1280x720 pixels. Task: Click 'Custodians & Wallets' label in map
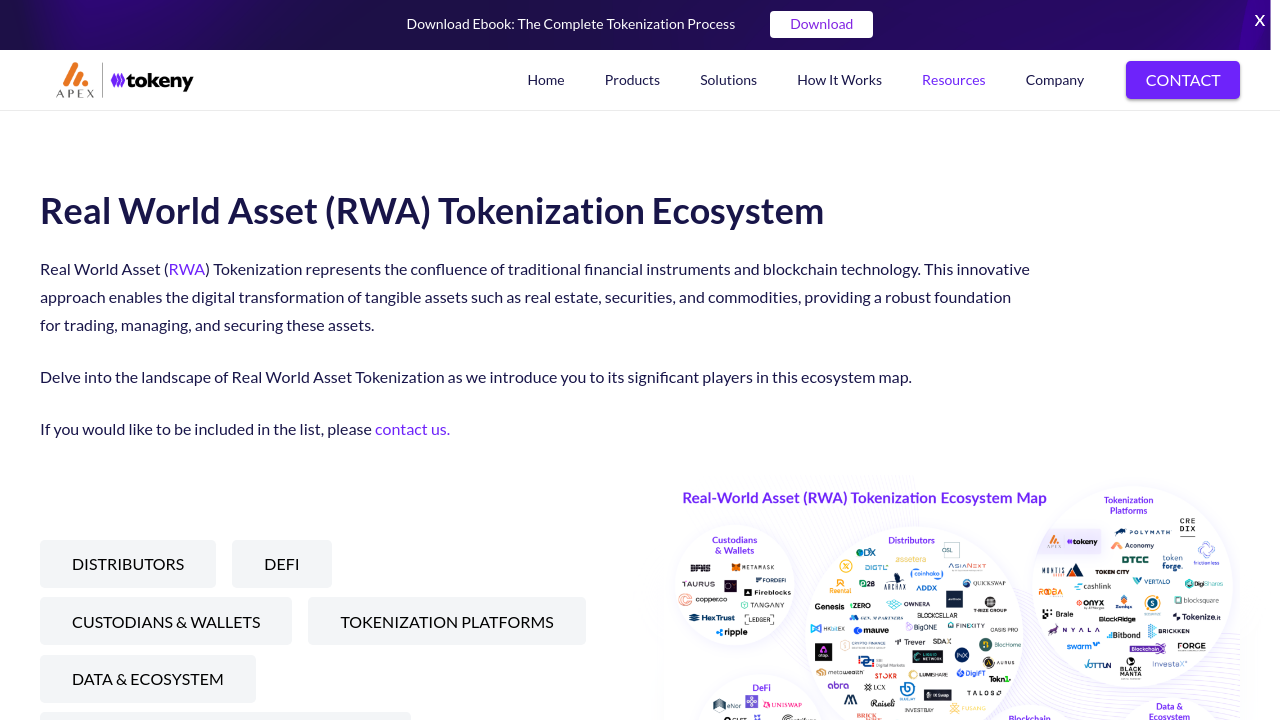tap(734, 545)
